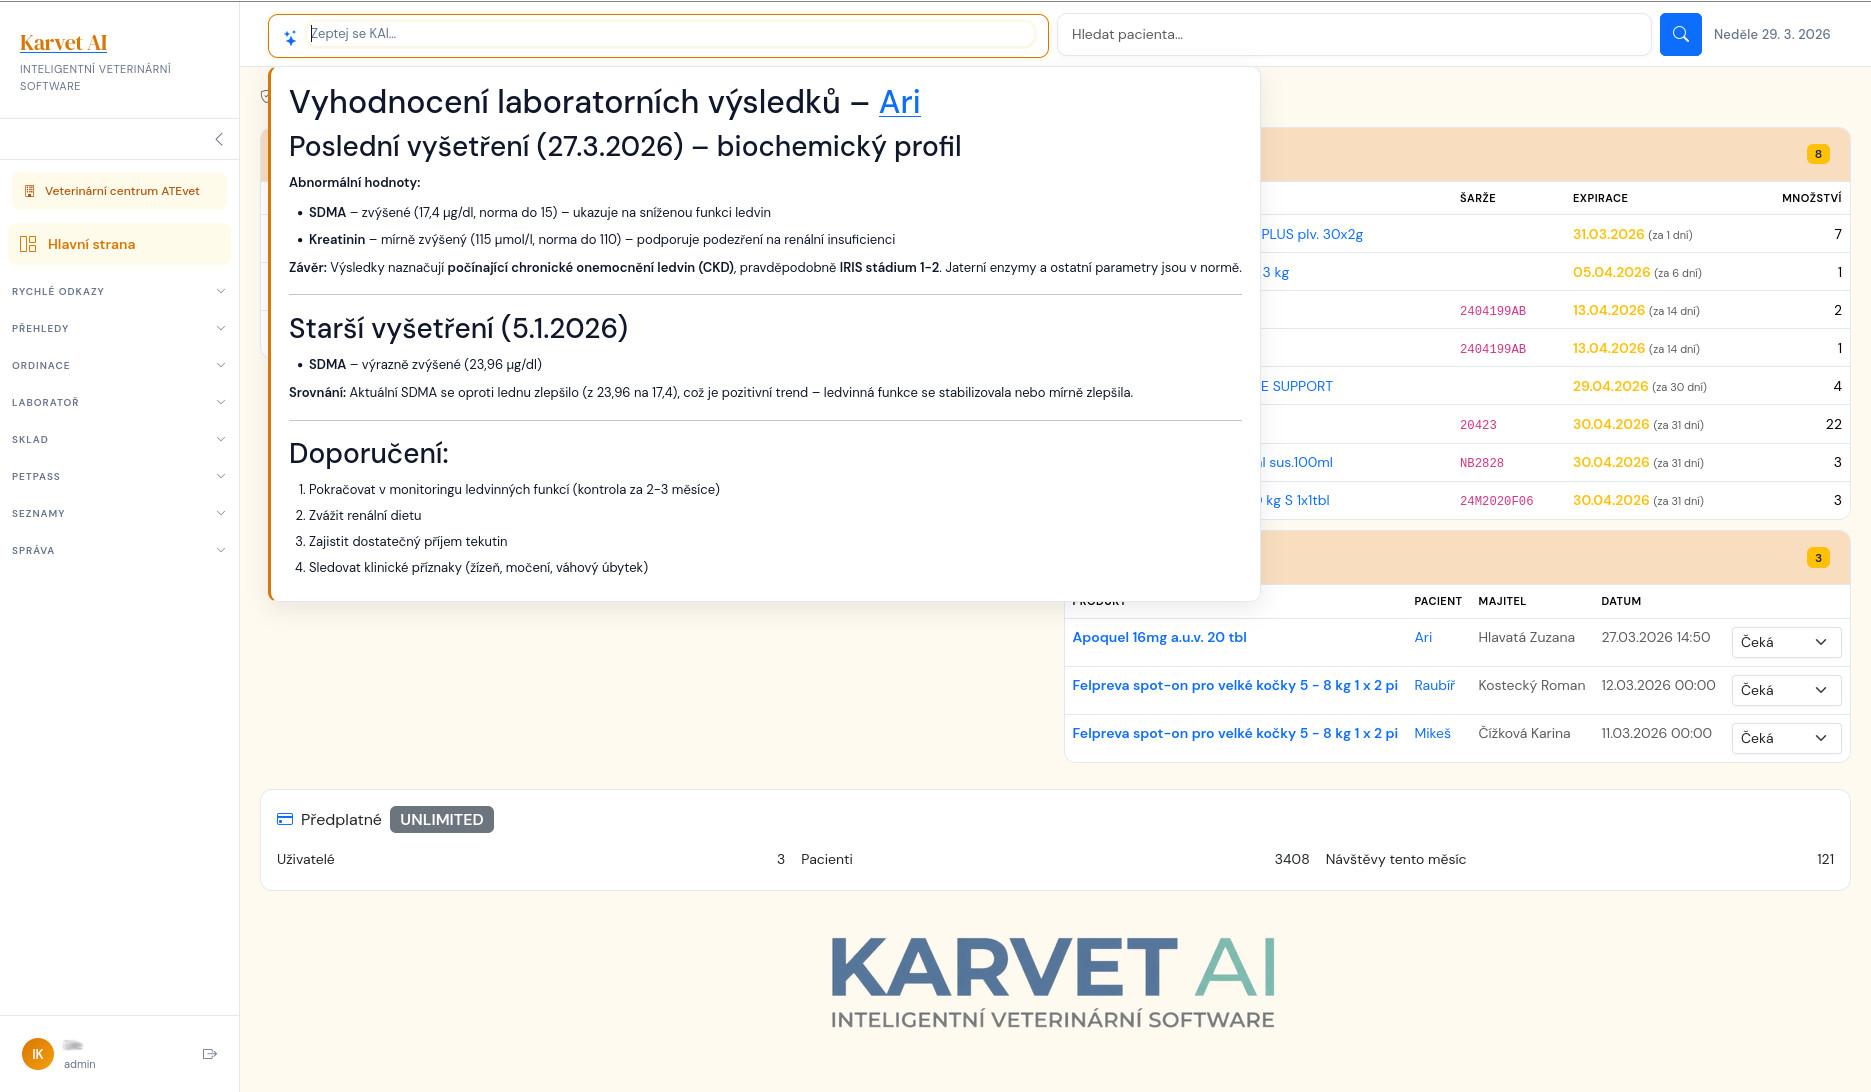Screen dimensions: 1871x1092
Task: Expand the Sklad menu section
Action: 119,439
